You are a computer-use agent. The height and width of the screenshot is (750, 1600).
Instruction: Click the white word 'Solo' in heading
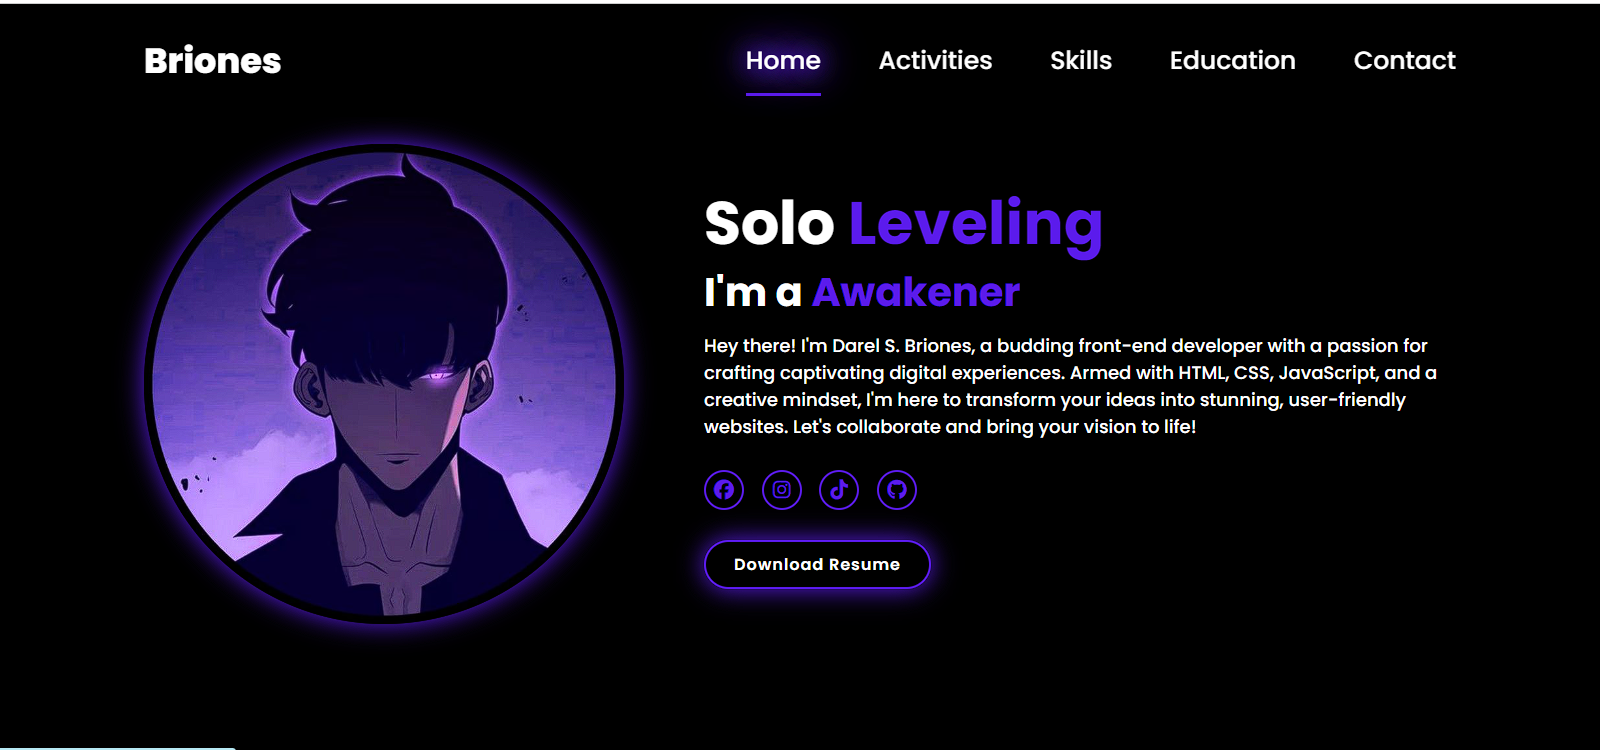click(x=769, y=223)
